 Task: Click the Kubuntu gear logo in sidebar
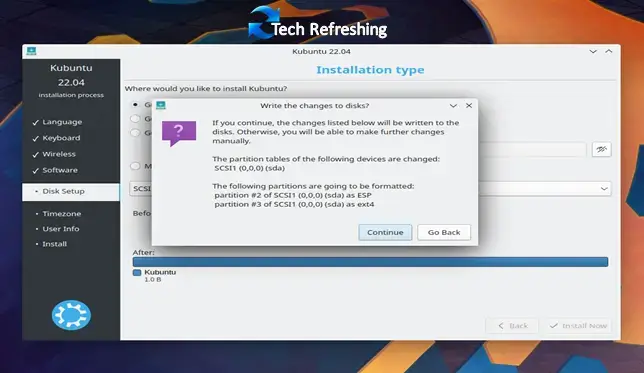tap(71, 315)
